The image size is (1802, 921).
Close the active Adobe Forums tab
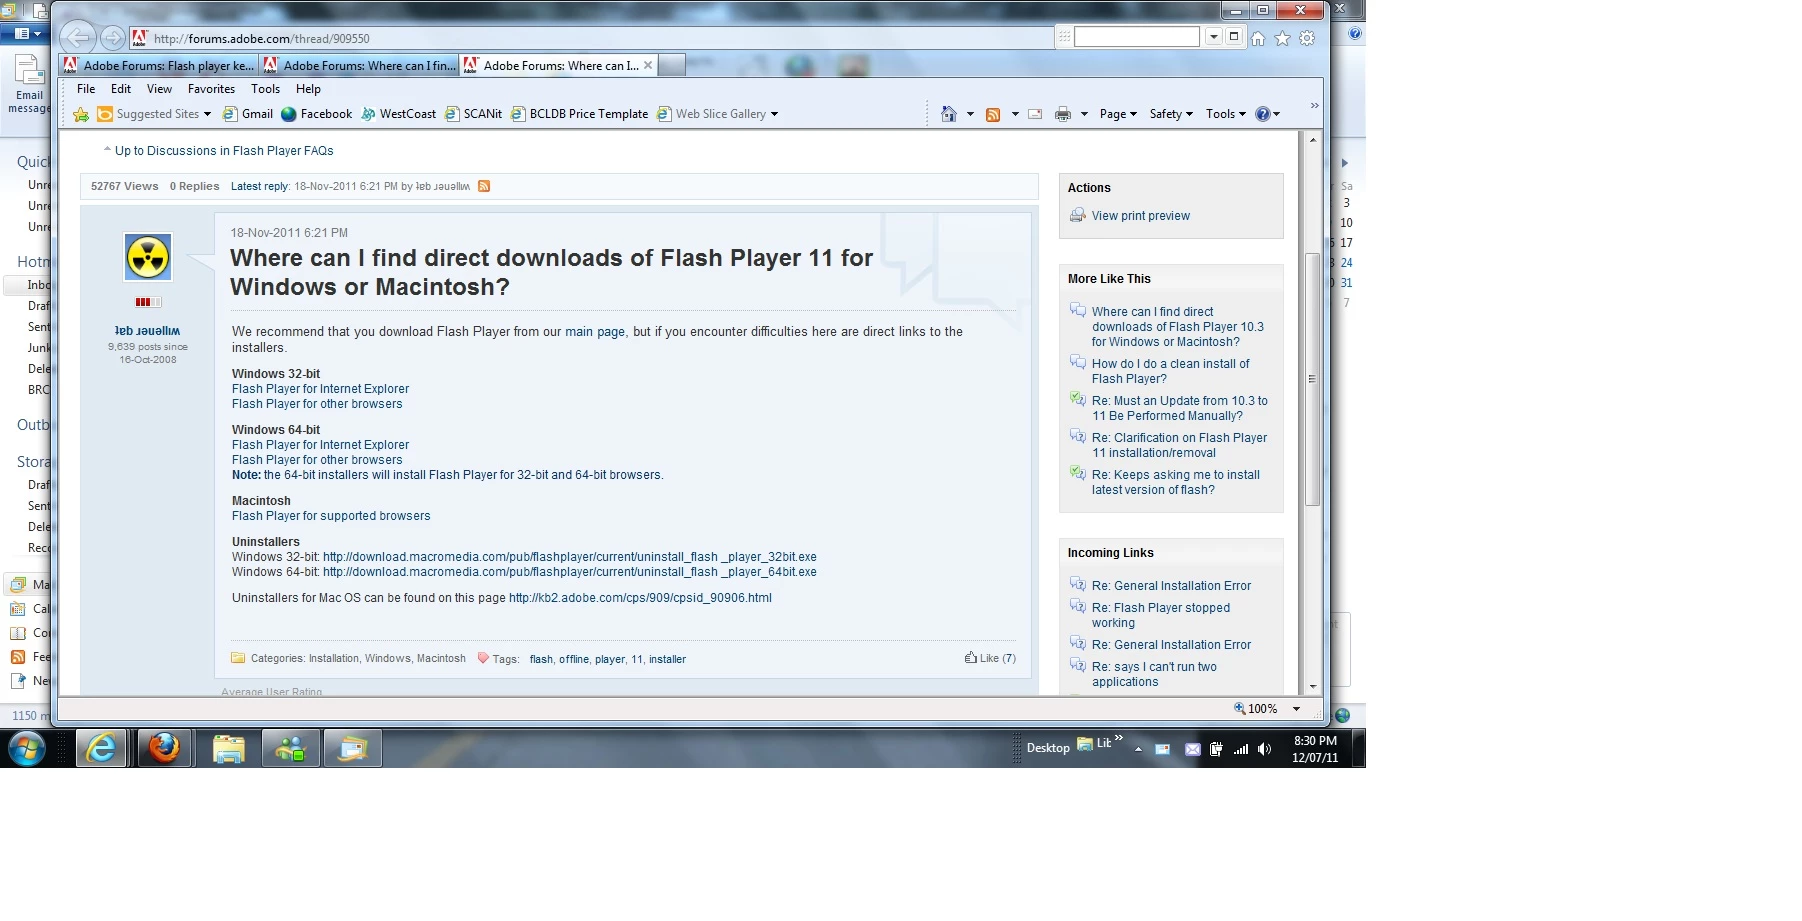(x=648, y=65)
